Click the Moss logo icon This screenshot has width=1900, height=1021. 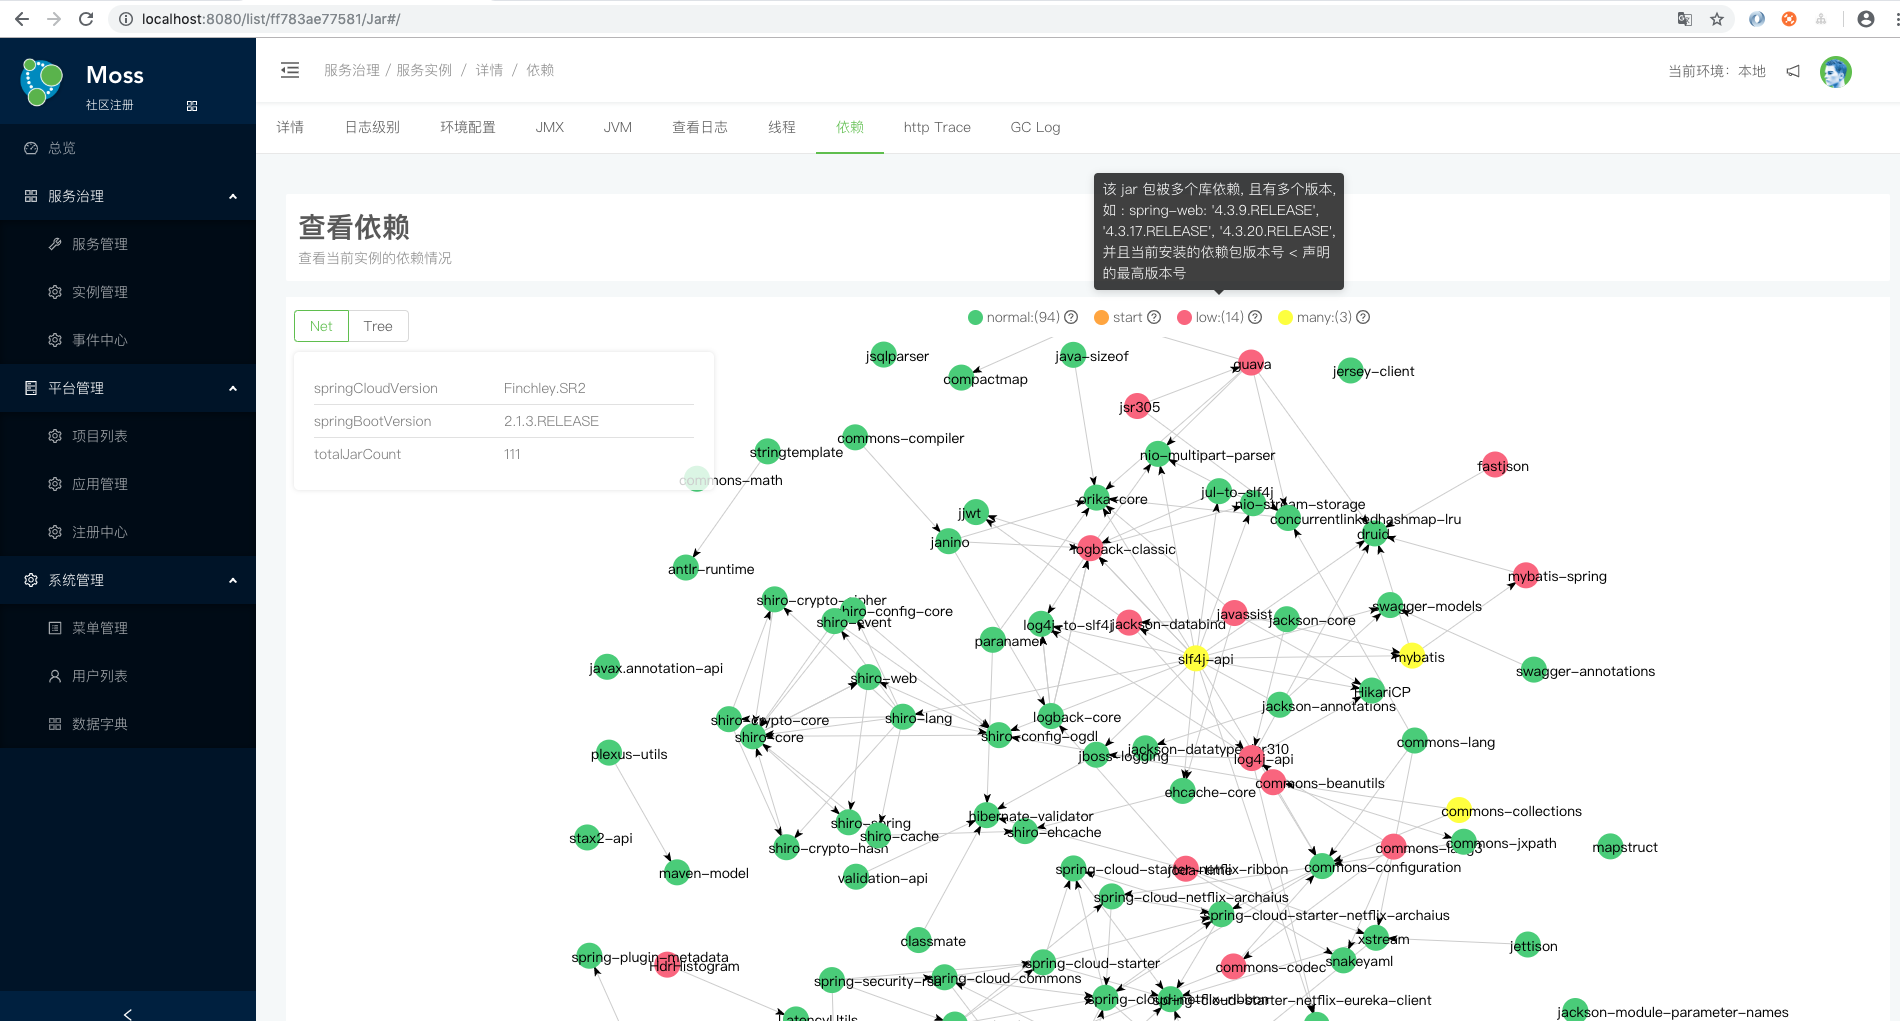coord(42,82)
